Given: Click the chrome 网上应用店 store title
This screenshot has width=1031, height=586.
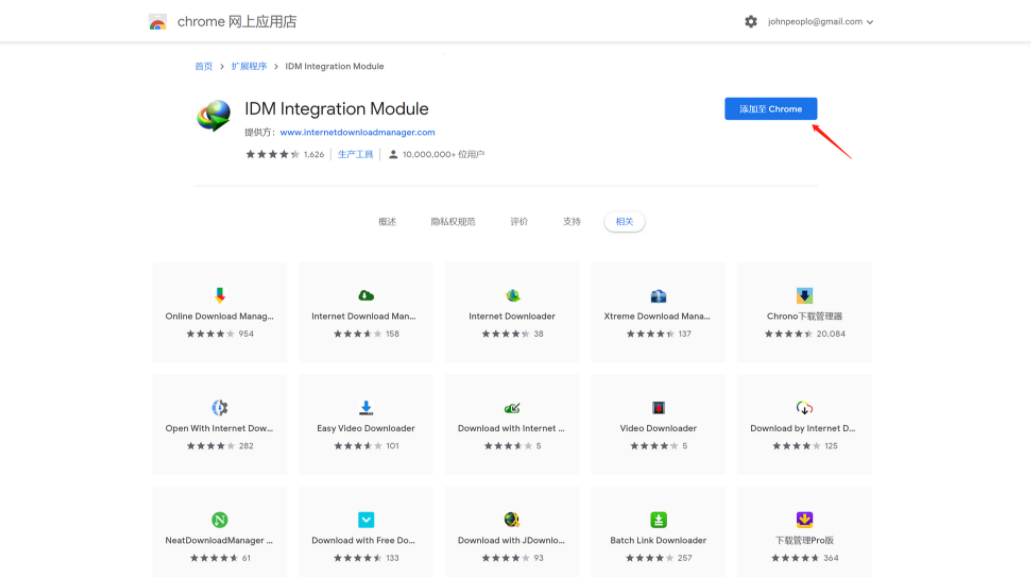Looking at the screenshot, I should coord(237,22).
